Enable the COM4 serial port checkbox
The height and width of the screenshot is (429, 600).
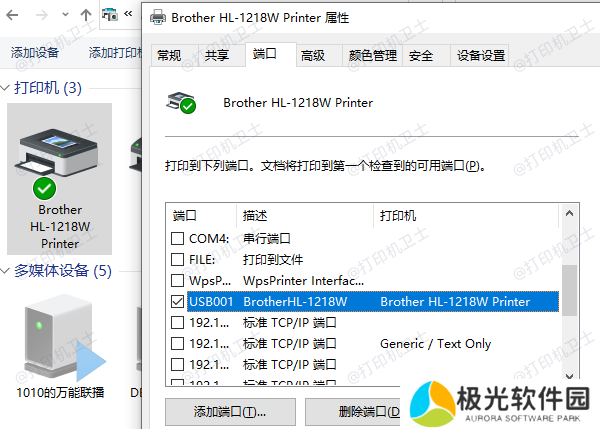(x=177, y=238)
